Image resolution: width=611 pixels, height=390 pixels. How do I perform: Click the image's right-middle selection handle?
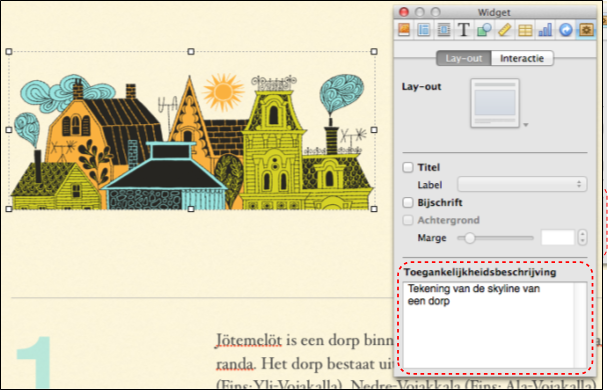pyautogui.click(x=374, y=130)
